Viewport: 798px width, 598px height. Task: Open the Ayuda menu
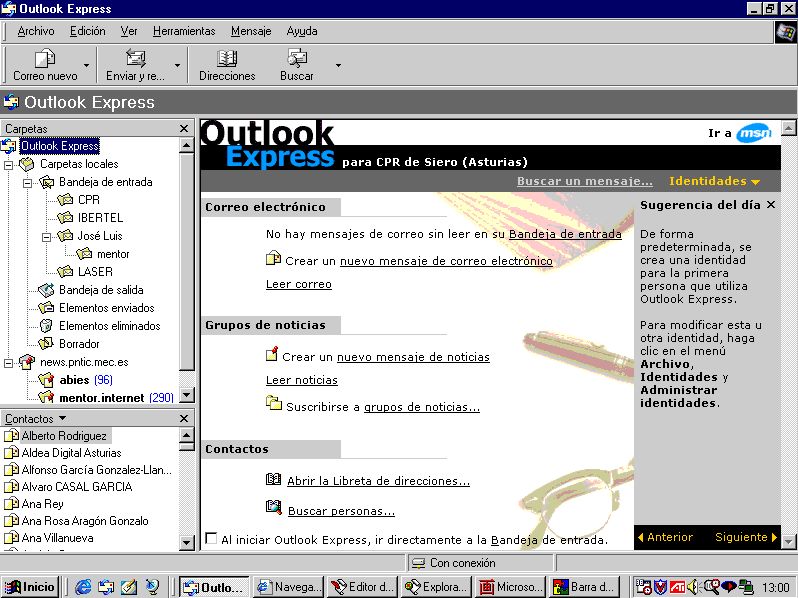click(x=302, y=31)
